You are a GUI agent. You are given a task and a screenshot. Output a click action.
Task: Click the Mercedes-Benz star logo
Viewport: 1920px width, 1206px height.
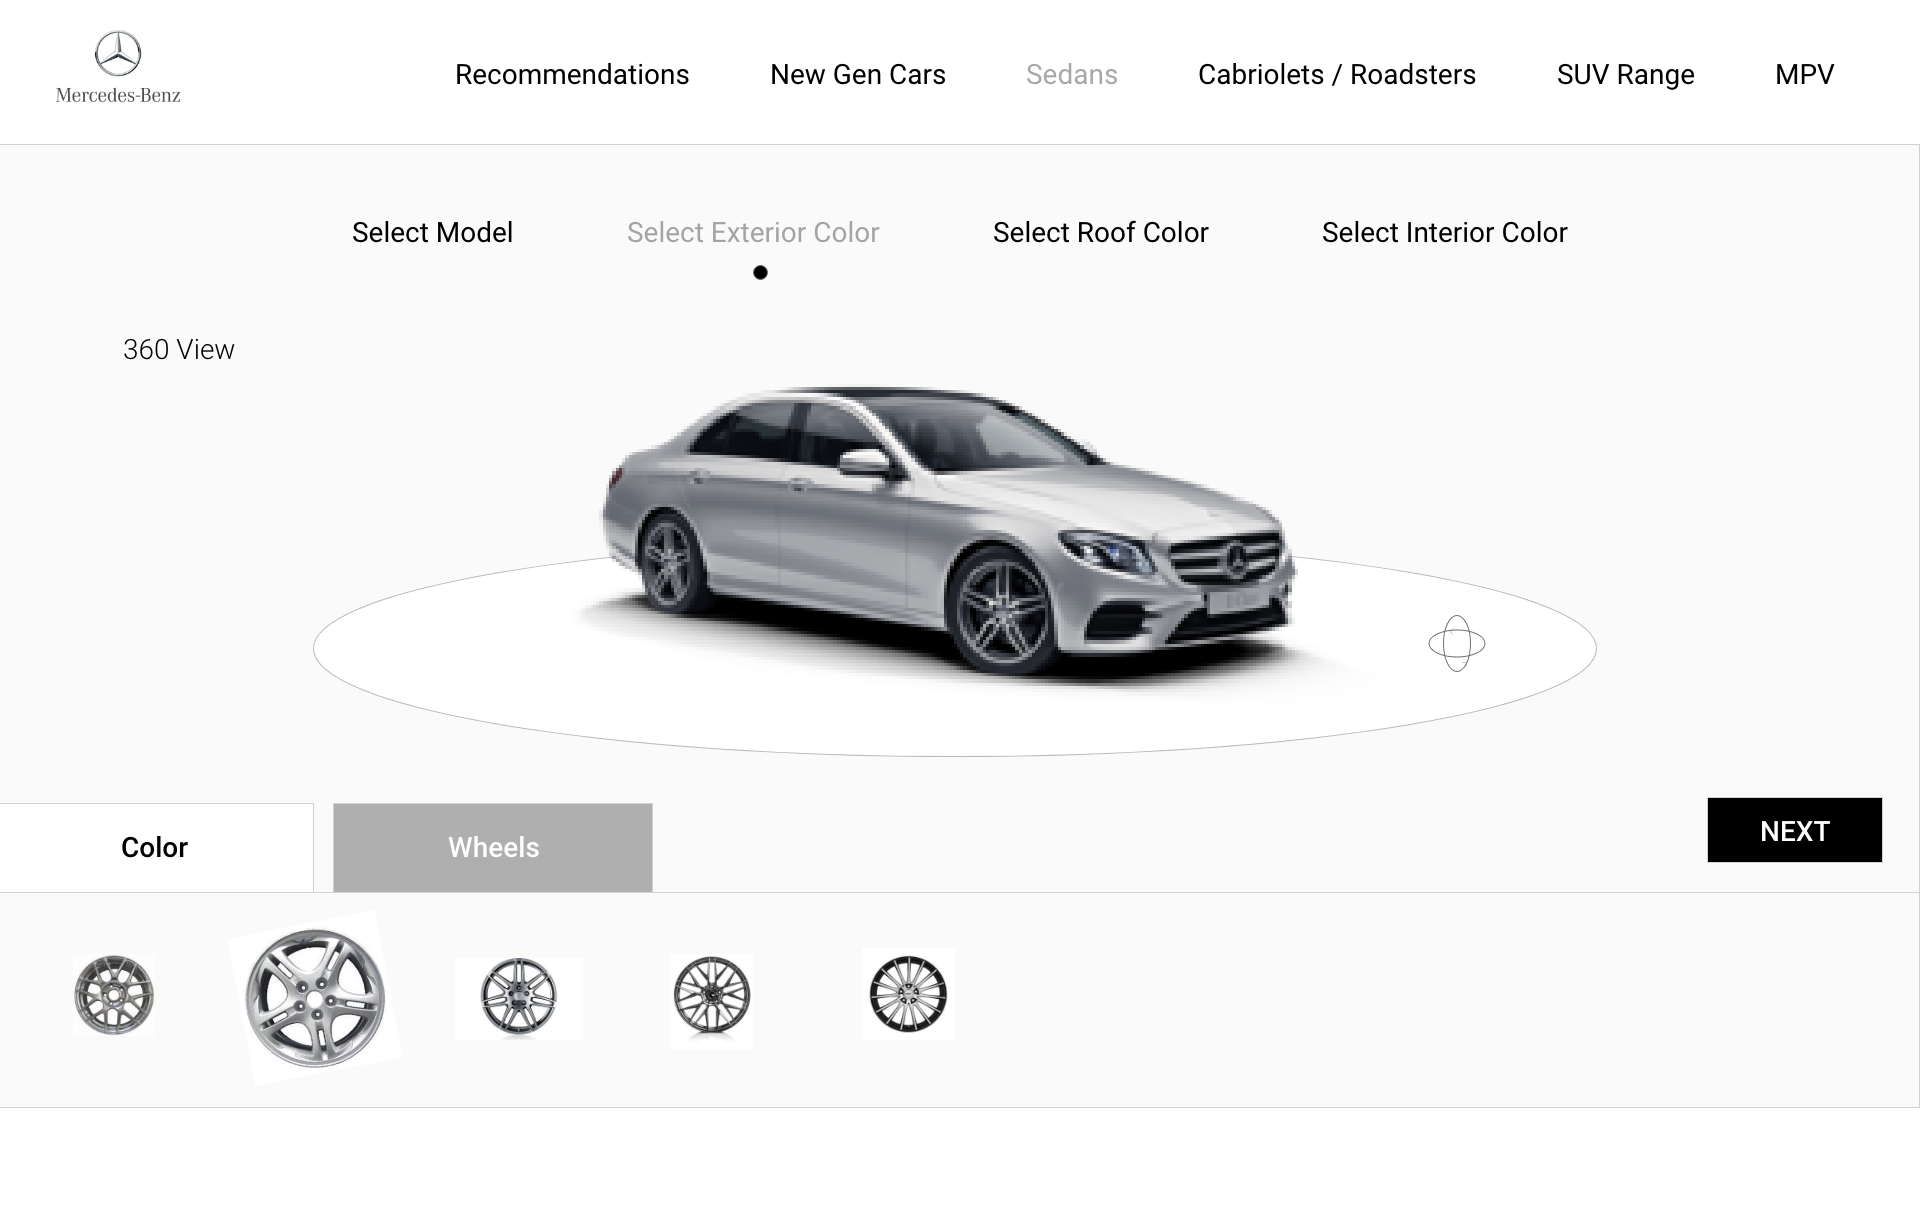pyautogui.click(x=118, y=54)
